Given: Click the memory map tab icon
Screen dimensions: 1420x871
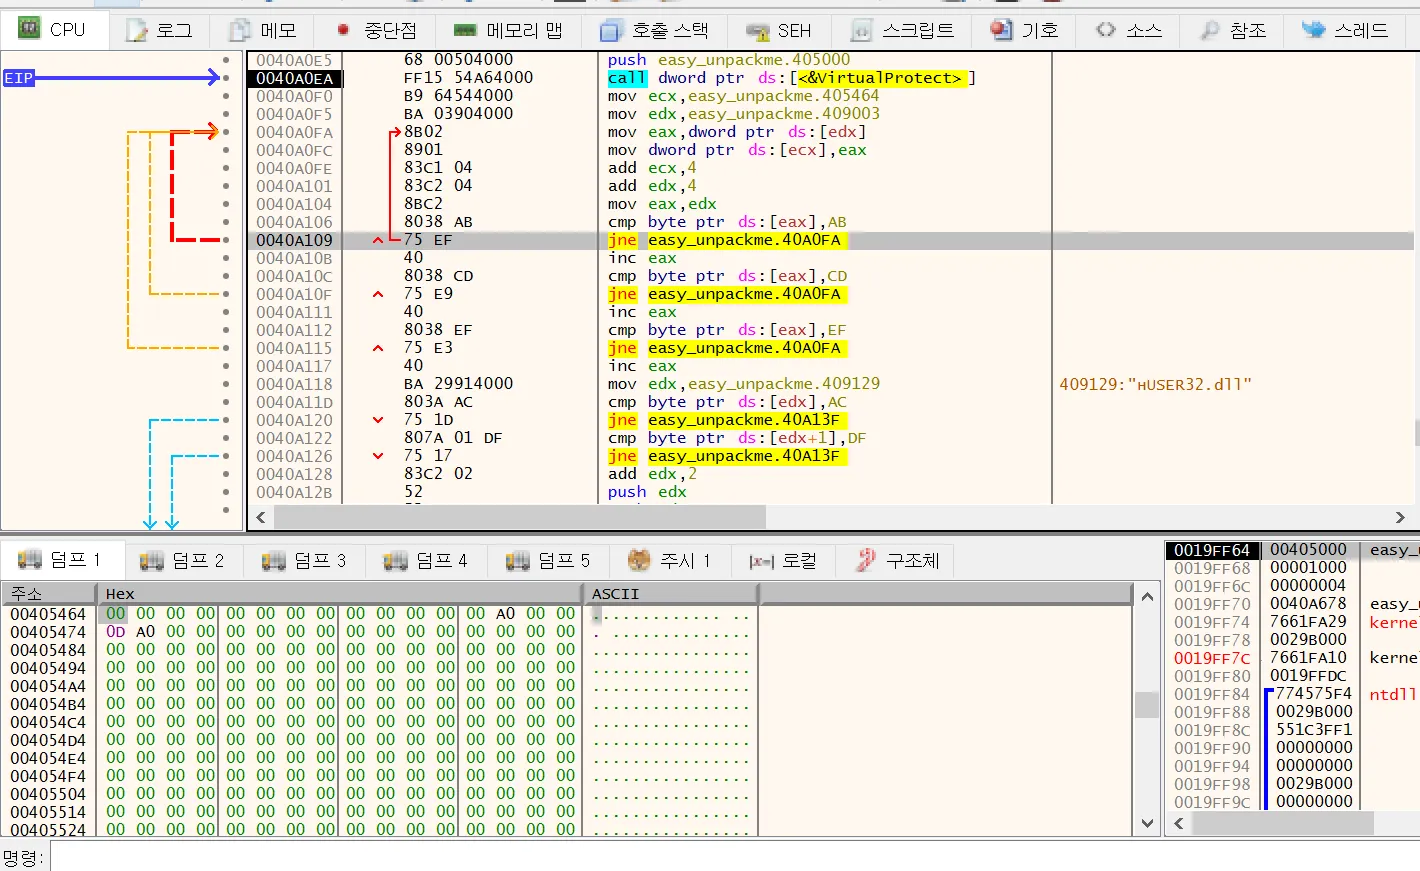Looking at the screenshot, I should (x=465, y=30).
